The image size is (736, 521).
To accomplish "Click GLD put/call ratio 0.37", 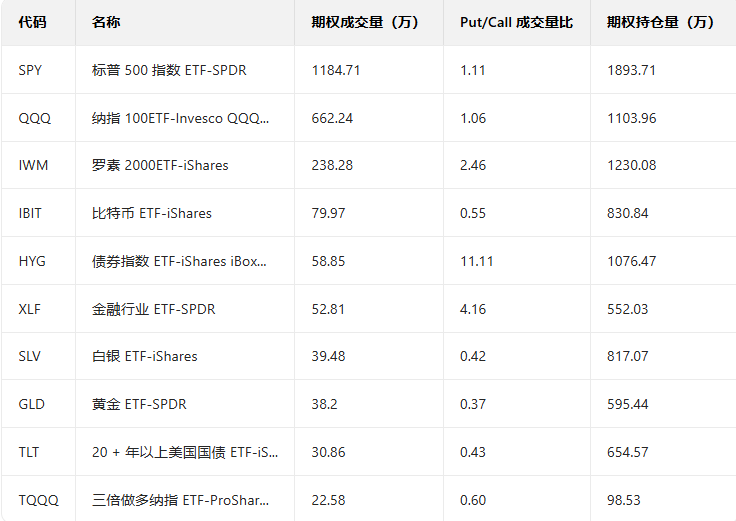I will pyautogui.click(x=473, y=405).
